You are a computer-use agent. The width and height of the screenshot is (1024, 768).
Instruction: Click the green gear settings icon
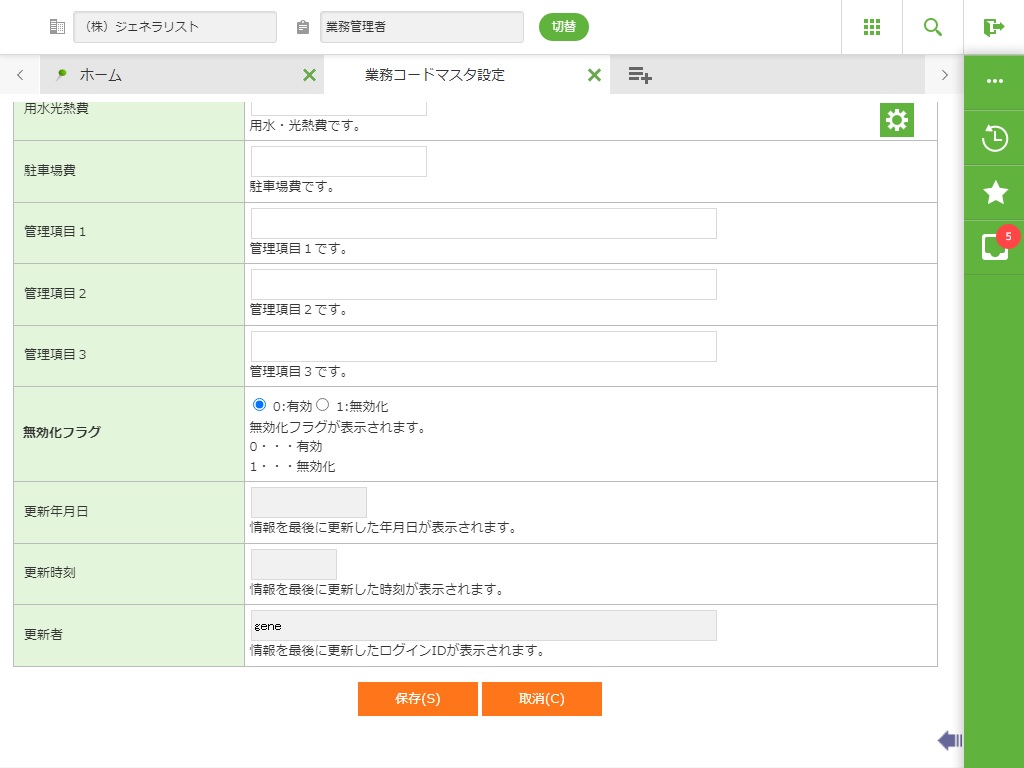tap(896, 120)
